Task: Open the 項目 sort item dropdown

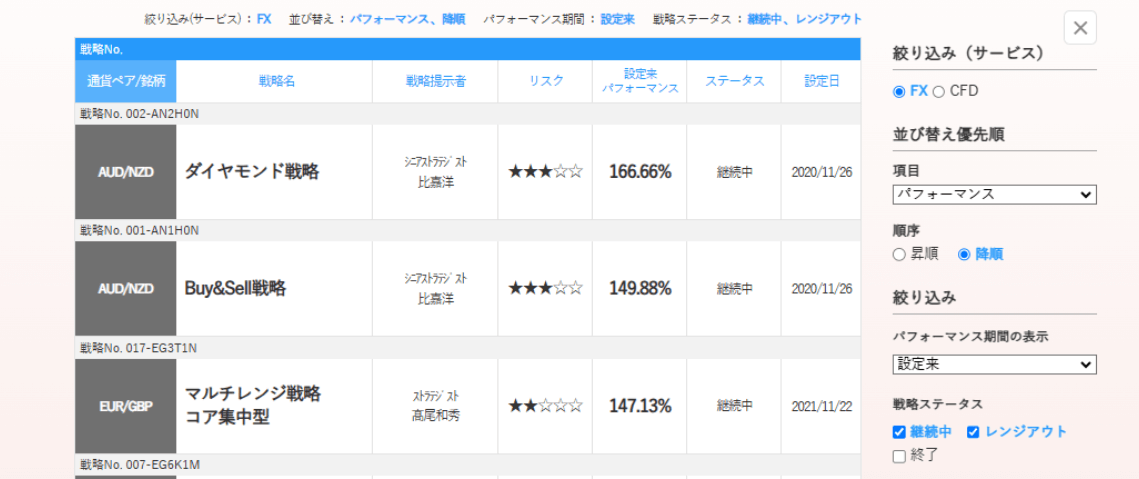Action: click(x=994, y=195)
